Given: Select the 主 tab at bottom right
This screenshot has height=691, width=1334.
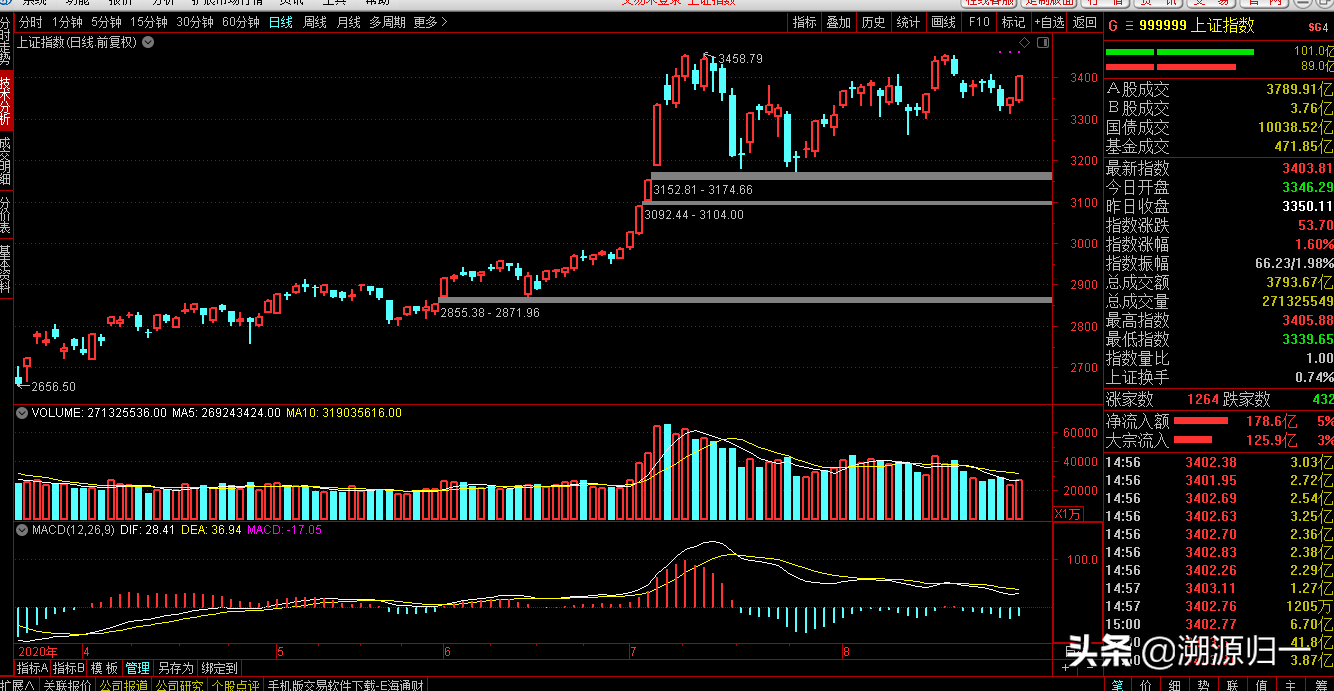Looking at the screenshot, I should pos(1291,685).
